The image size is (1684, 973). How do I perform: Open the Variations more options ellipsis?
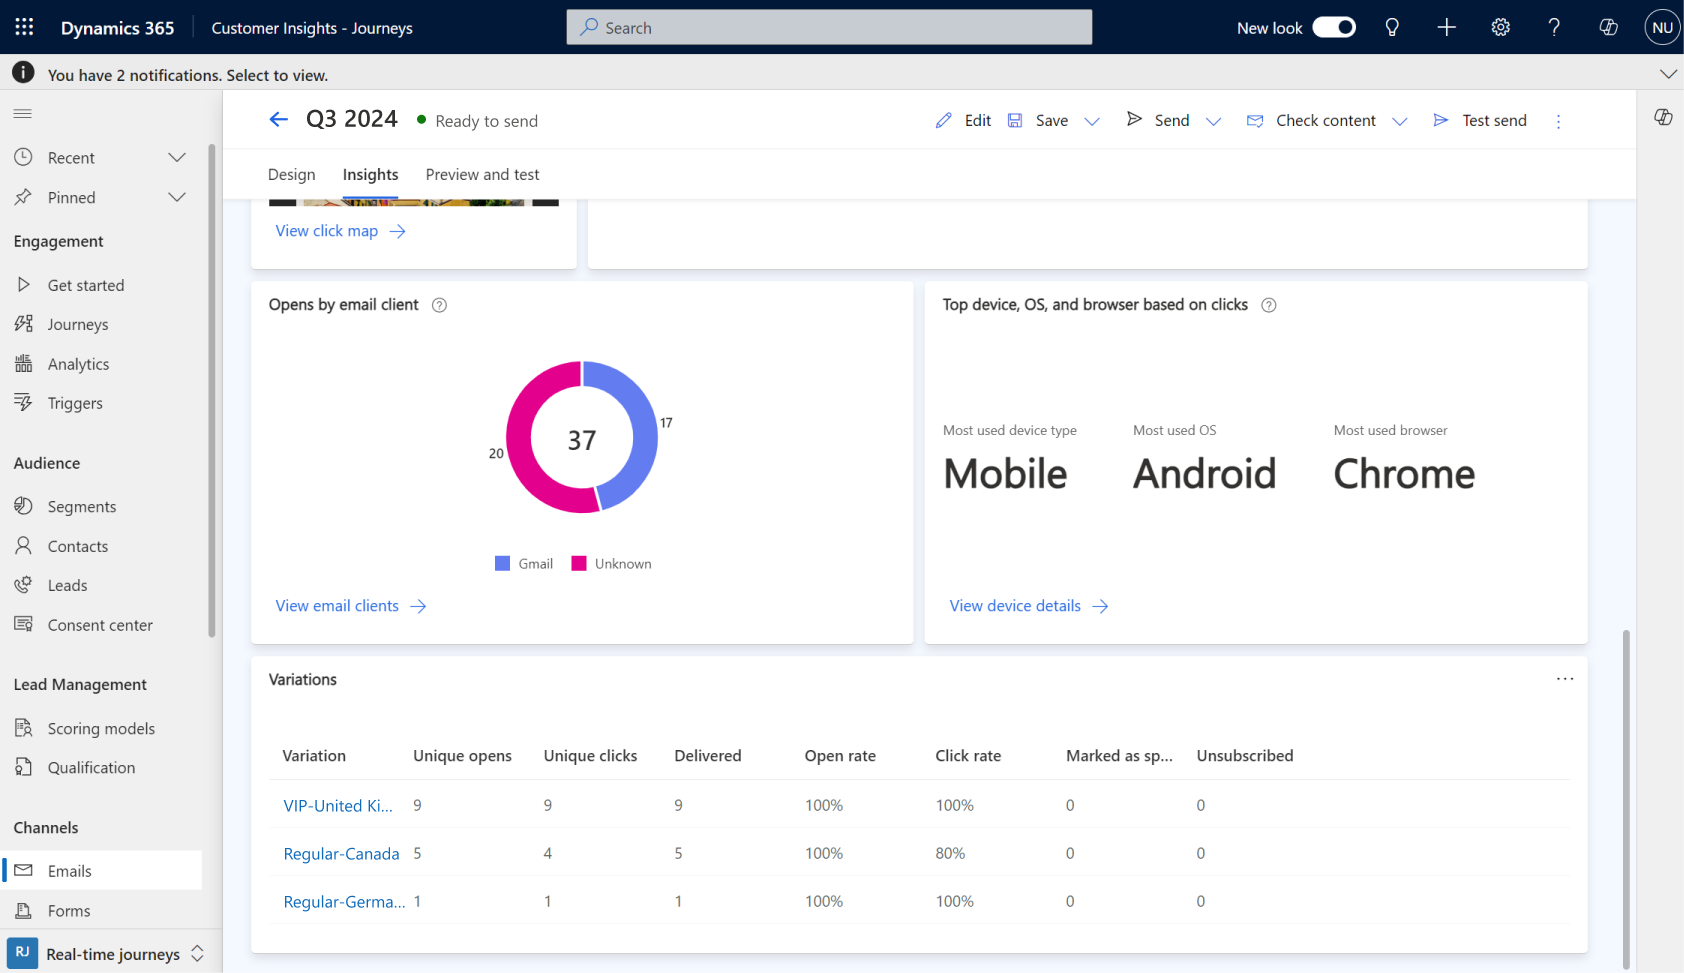click(x=1565, y=679)
